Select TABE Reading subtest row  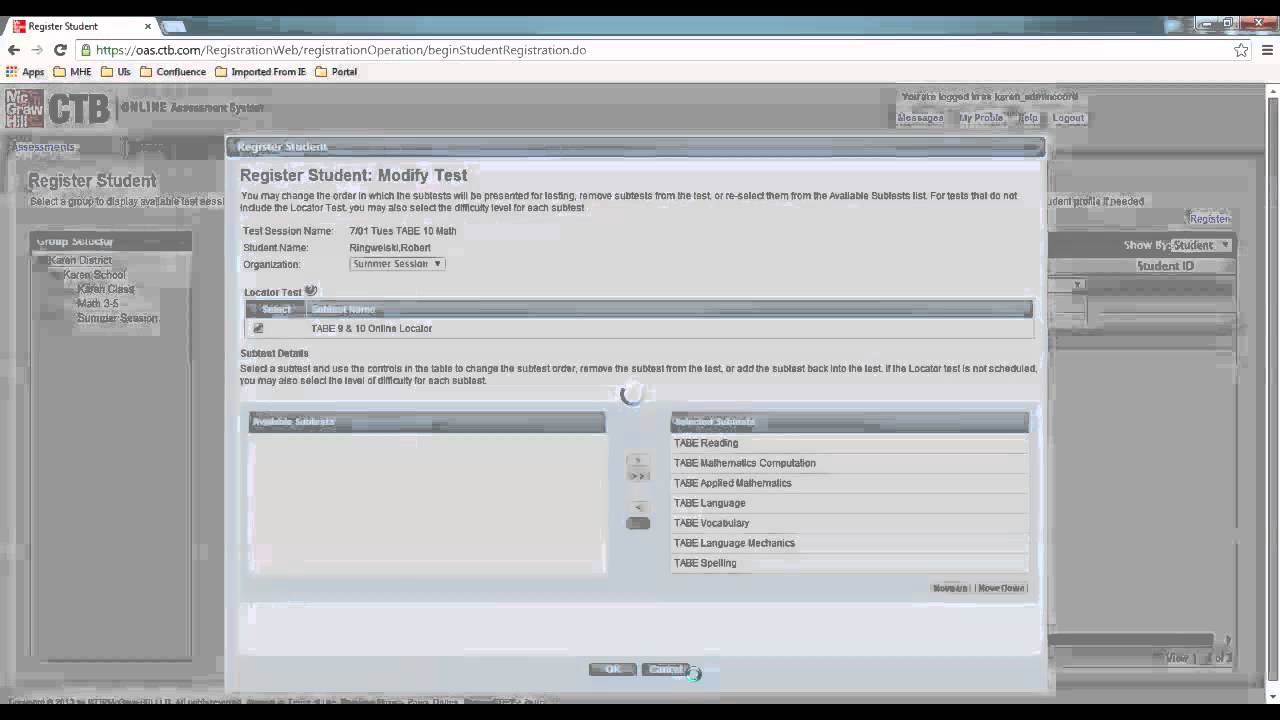tap(849, 443)
